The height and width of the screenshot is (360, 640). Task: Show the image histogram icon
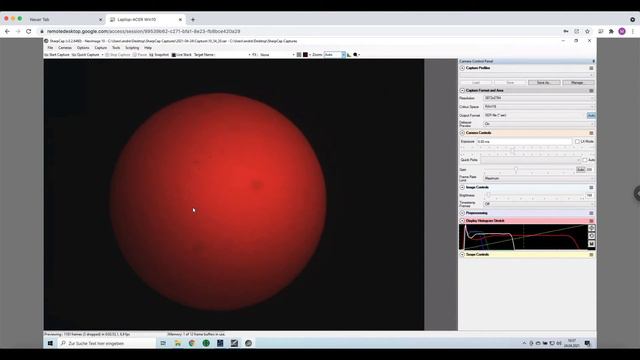[x=349, y=55]
